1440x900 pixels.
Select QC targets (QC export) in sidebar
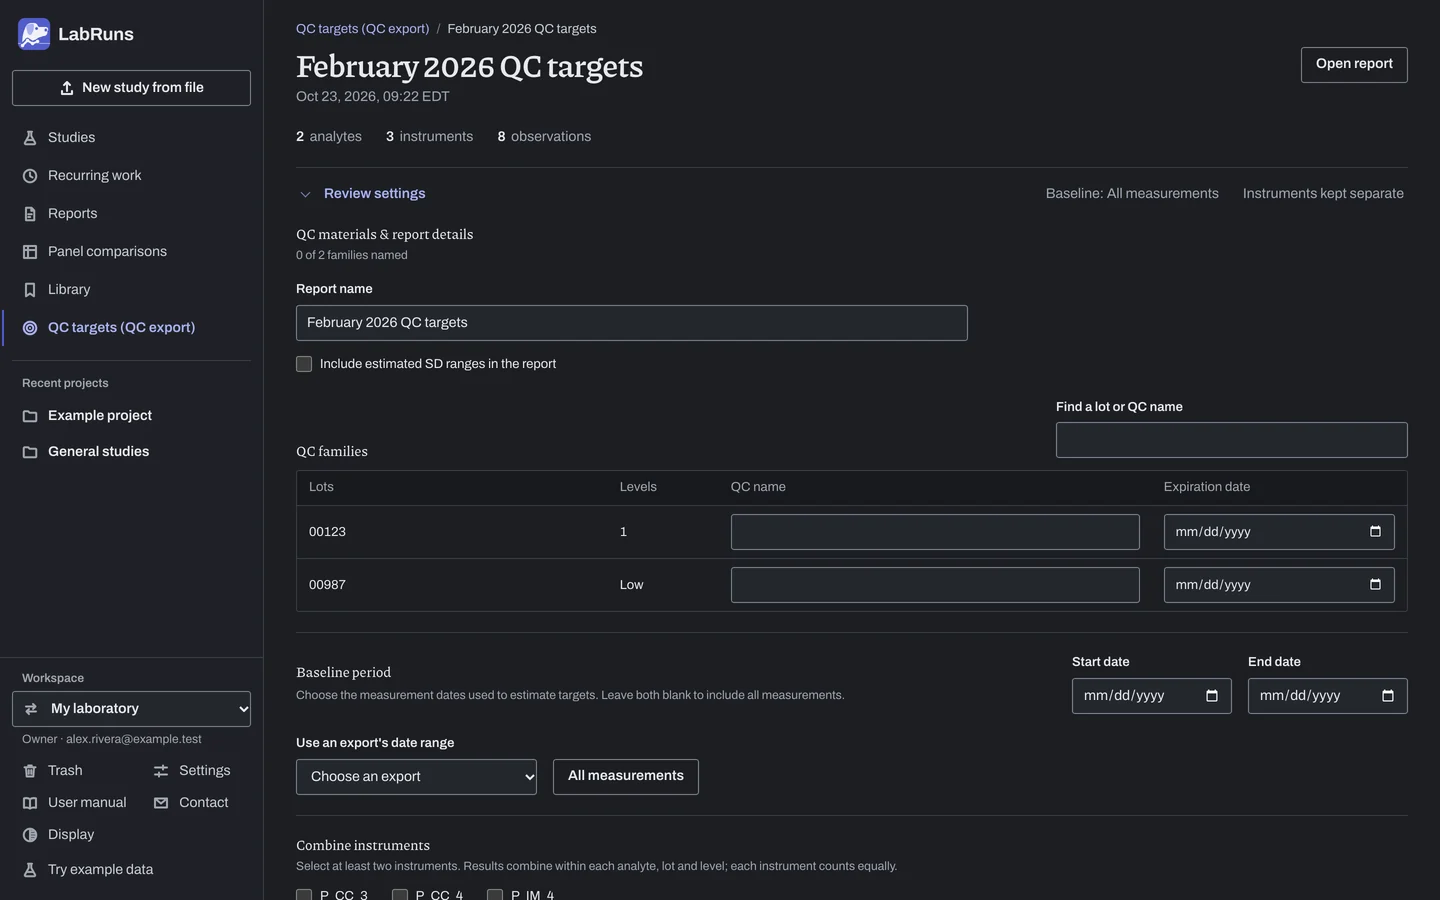131,328
